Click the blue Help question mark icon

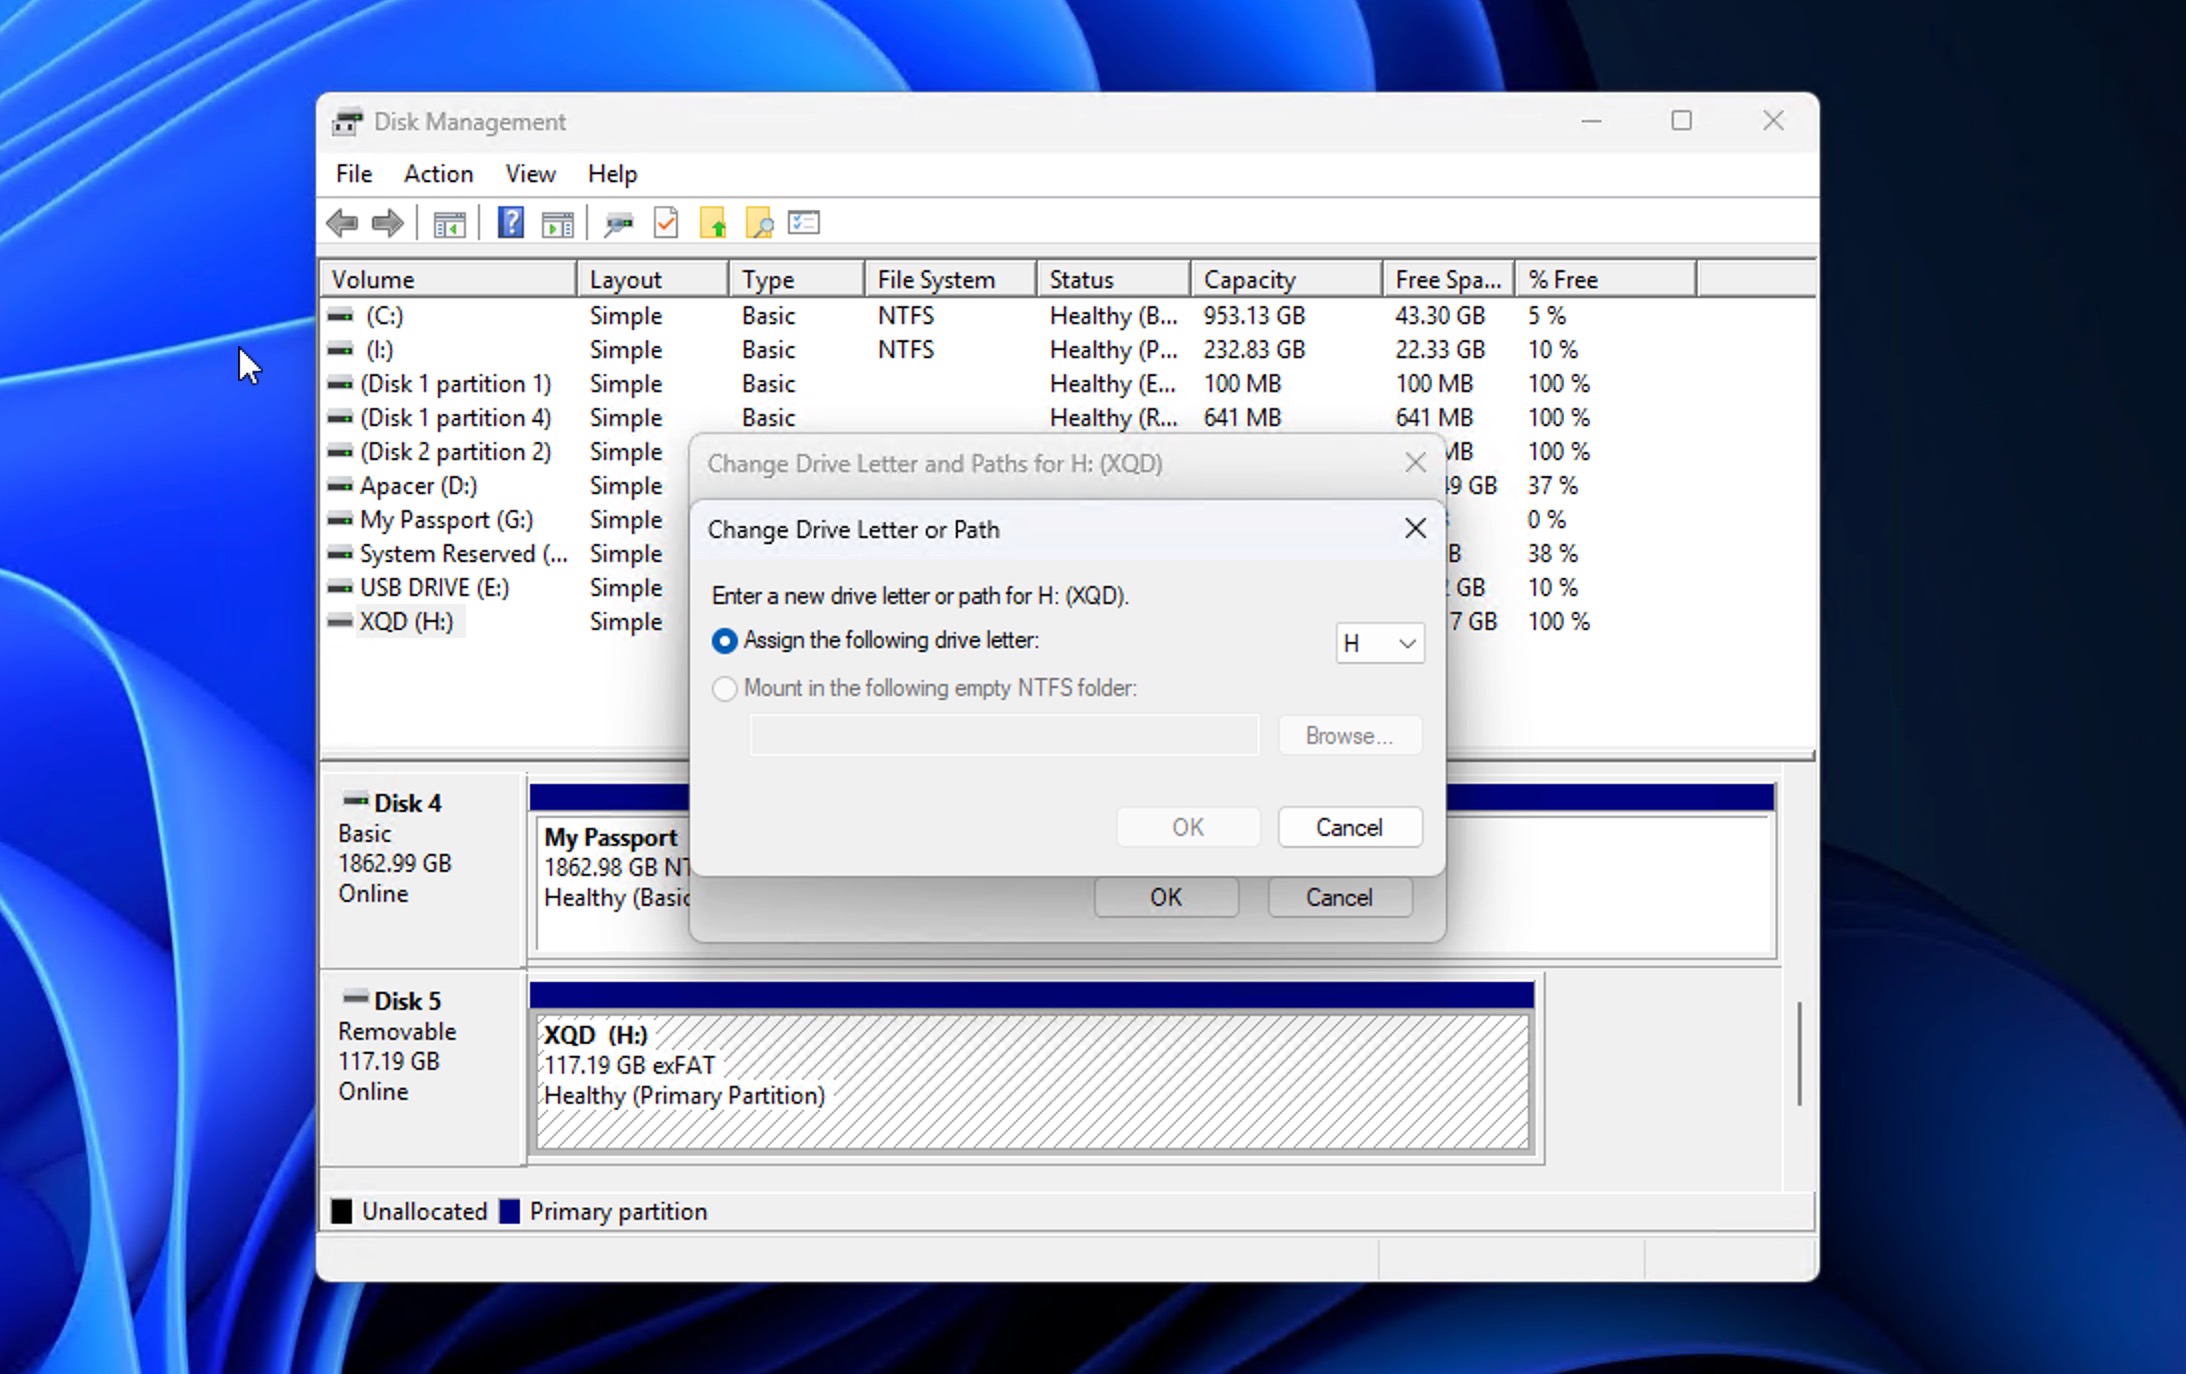click(510, 223)
